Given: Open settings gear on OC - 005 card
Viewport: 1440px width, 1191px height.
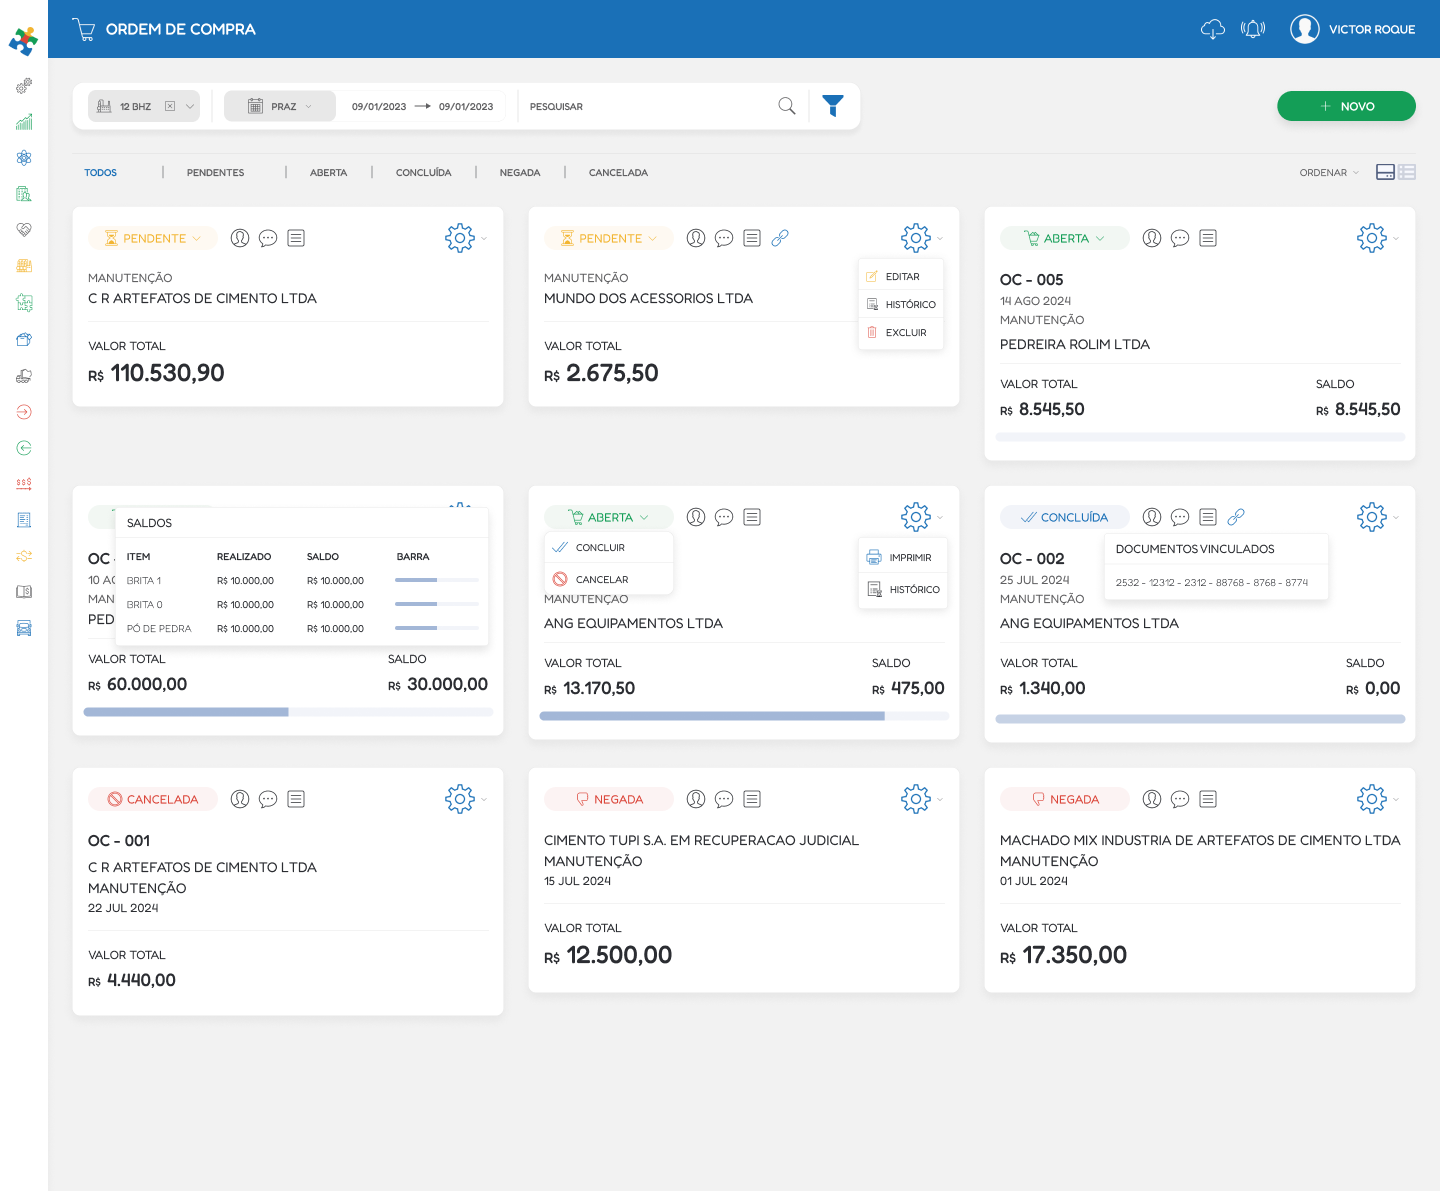Looking at the screenshot, I should [x=1371, y=238].
